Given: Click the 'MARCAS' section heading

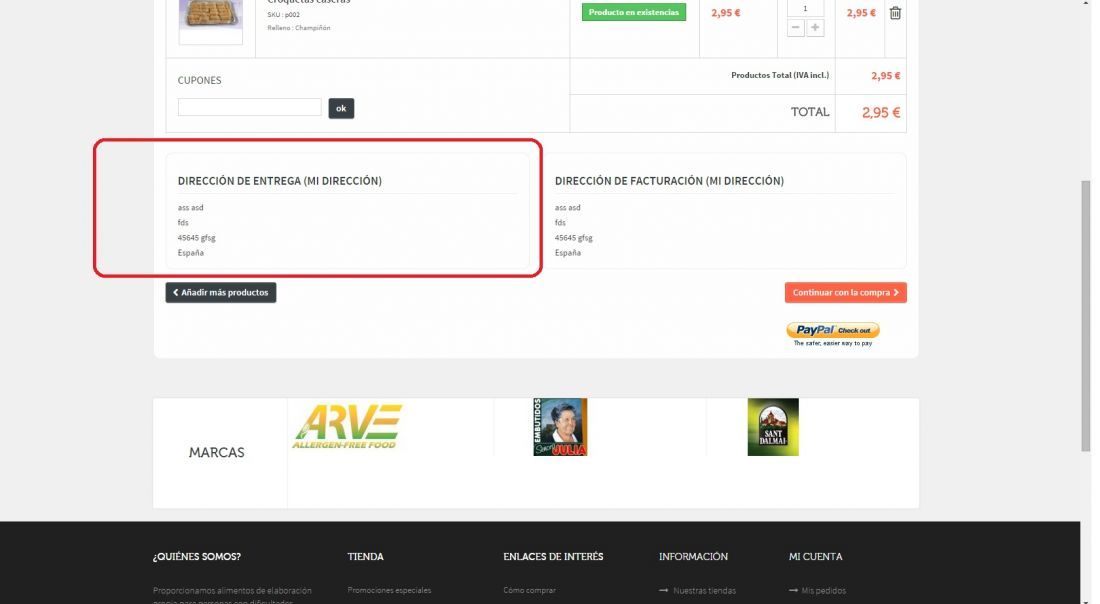Looking at the screenshot, I should coord(217,452).
